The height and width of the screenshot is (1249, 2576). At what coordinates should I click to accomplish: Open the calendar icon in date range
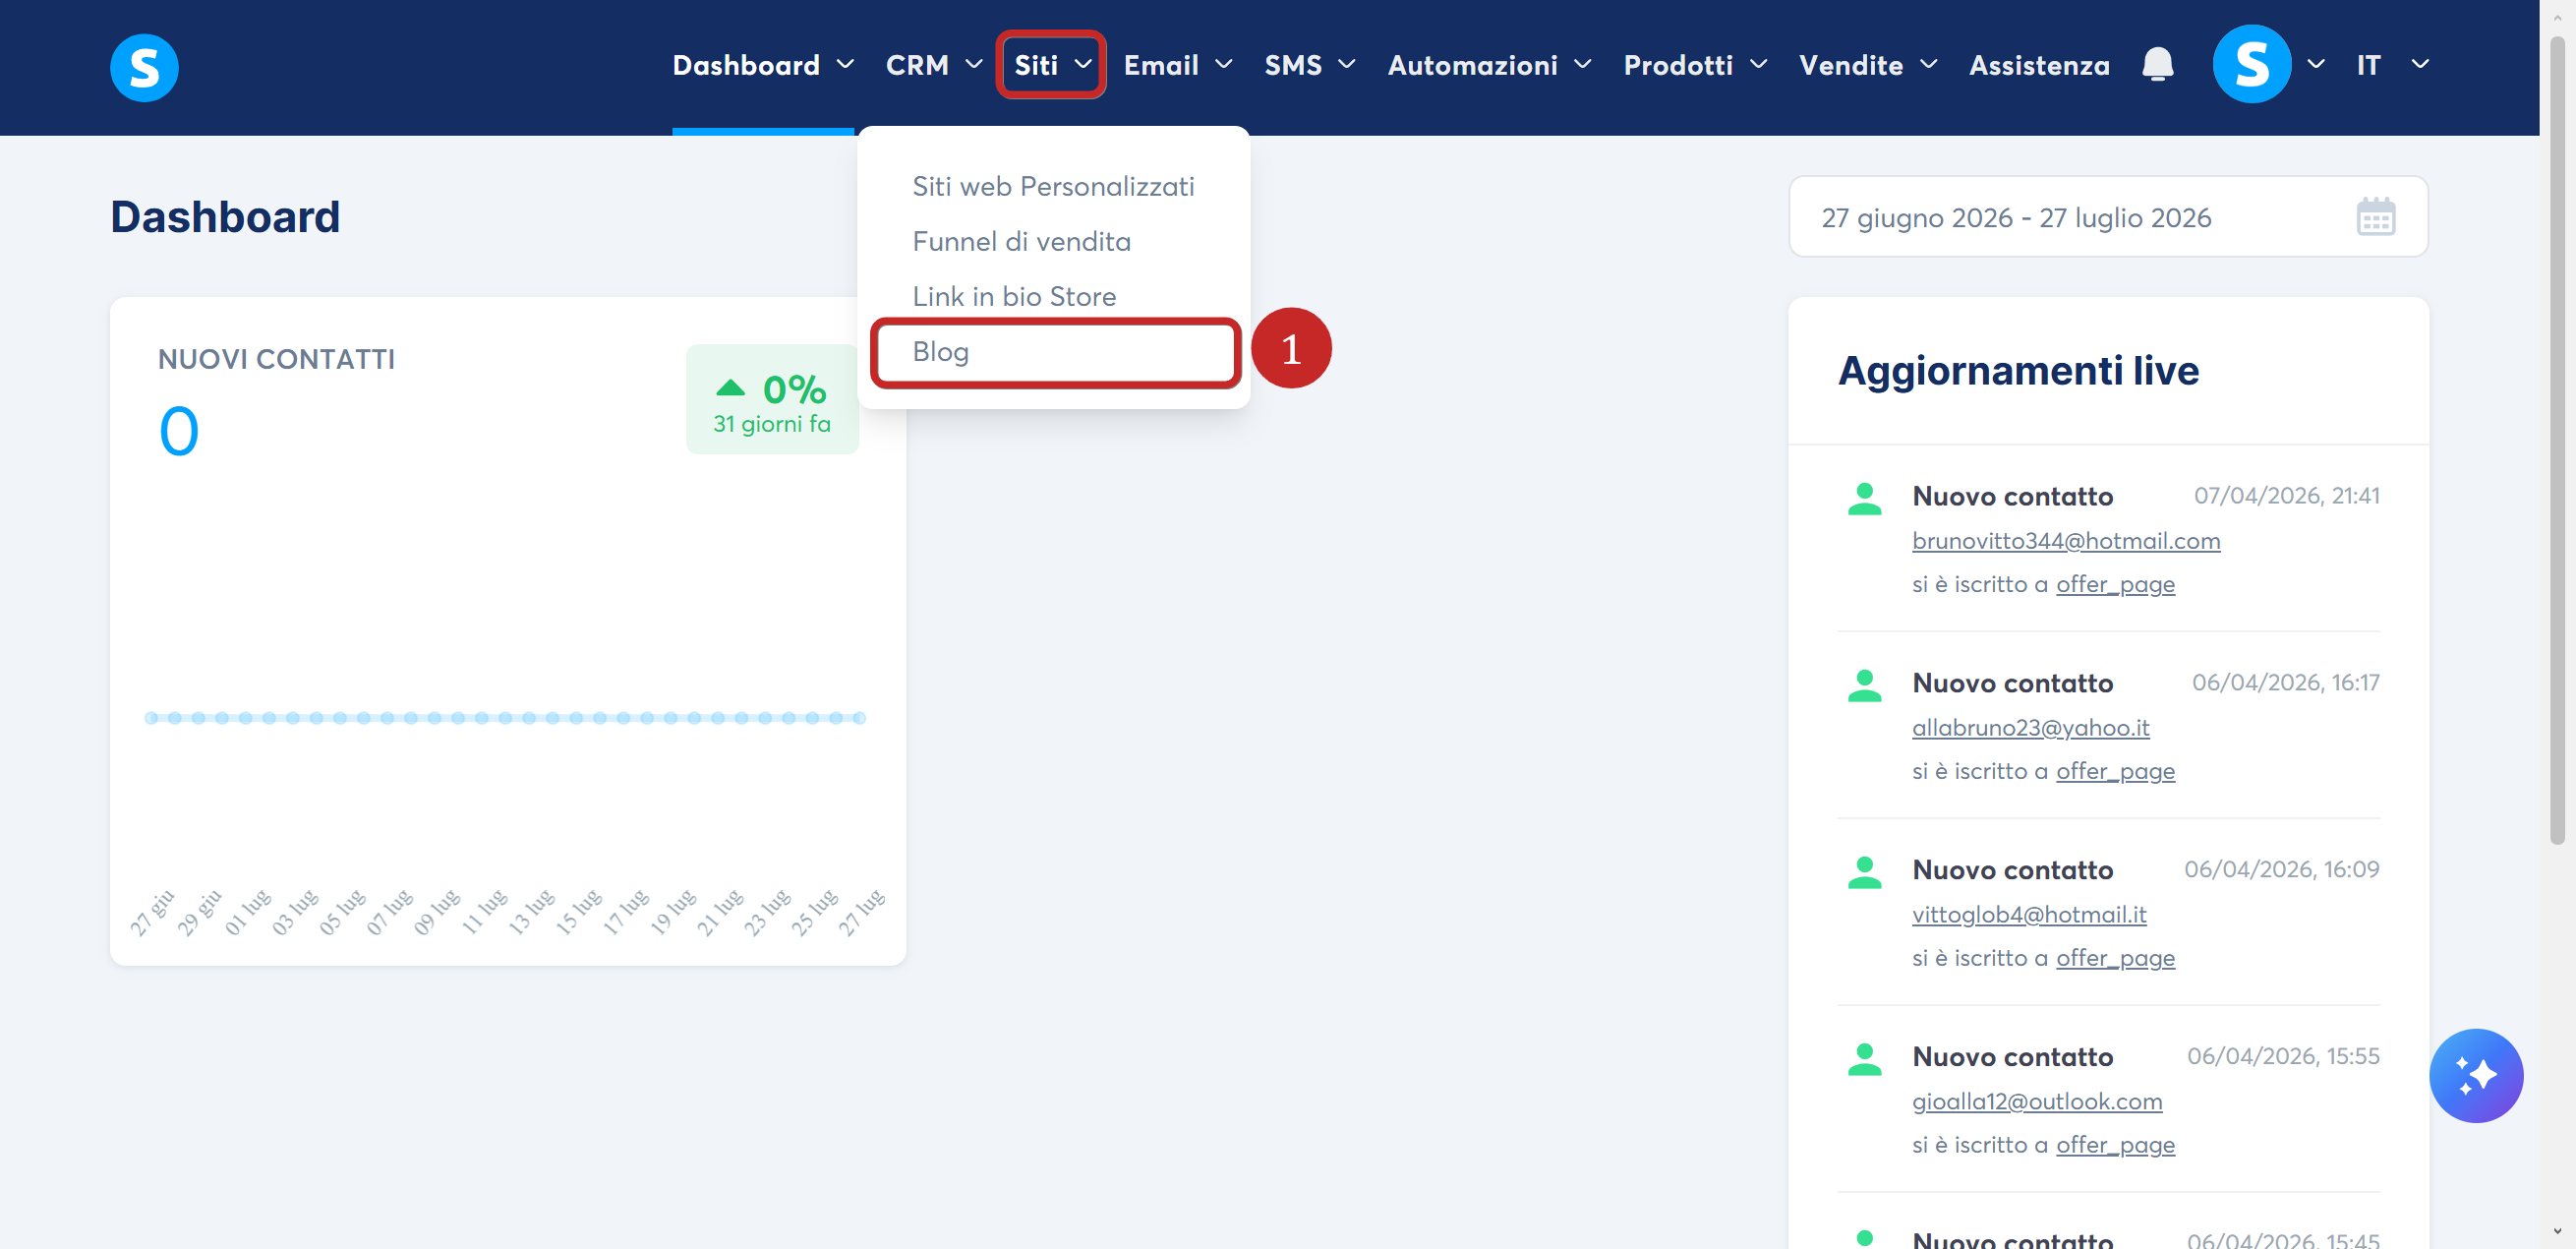pyautogui.click(x=2375, y=217)
